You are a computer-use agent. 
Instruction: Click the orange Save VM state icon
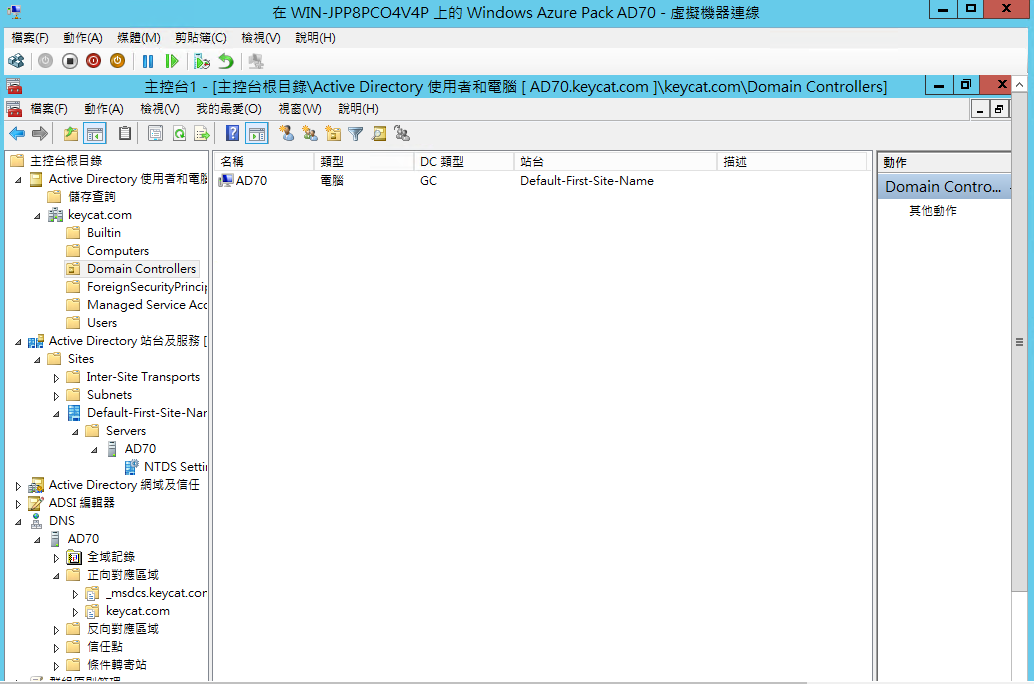(x=117, y=61)
